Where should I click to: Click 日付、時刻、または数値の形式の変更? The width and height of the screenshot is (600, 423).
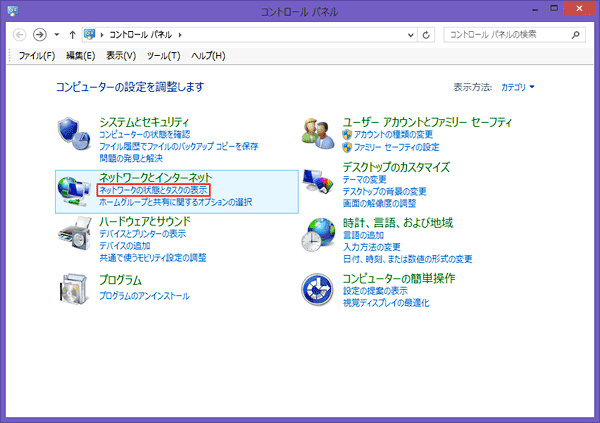pyautogui.click(x=407, y=259)
